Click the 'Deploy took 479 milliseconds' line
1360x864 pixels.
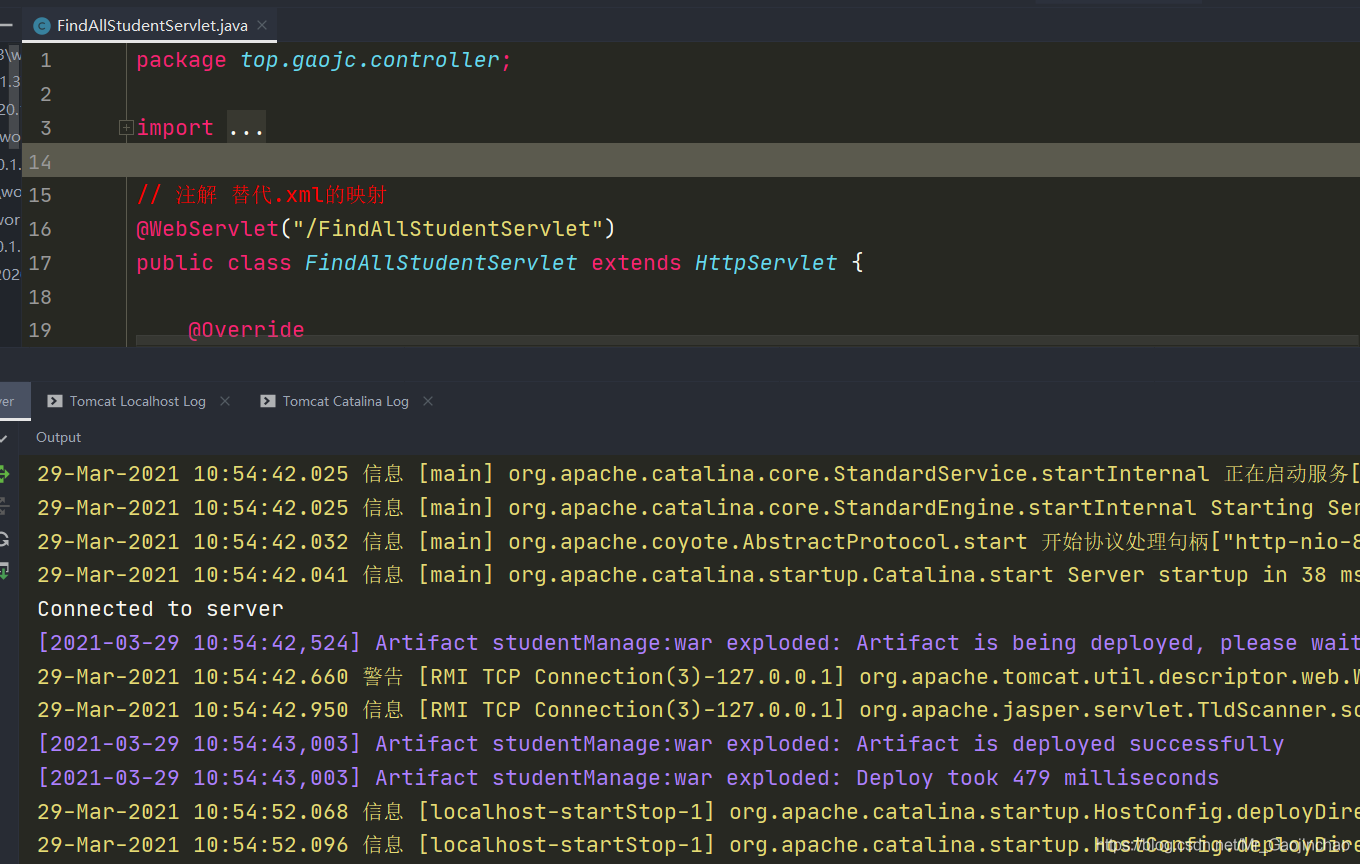[628, 778]
